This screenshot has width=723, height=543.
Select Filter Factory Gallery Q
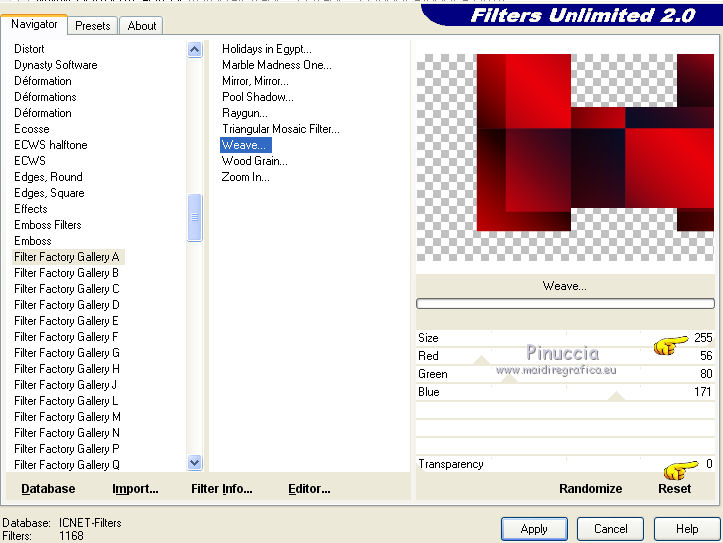click(x=66, y=465)
